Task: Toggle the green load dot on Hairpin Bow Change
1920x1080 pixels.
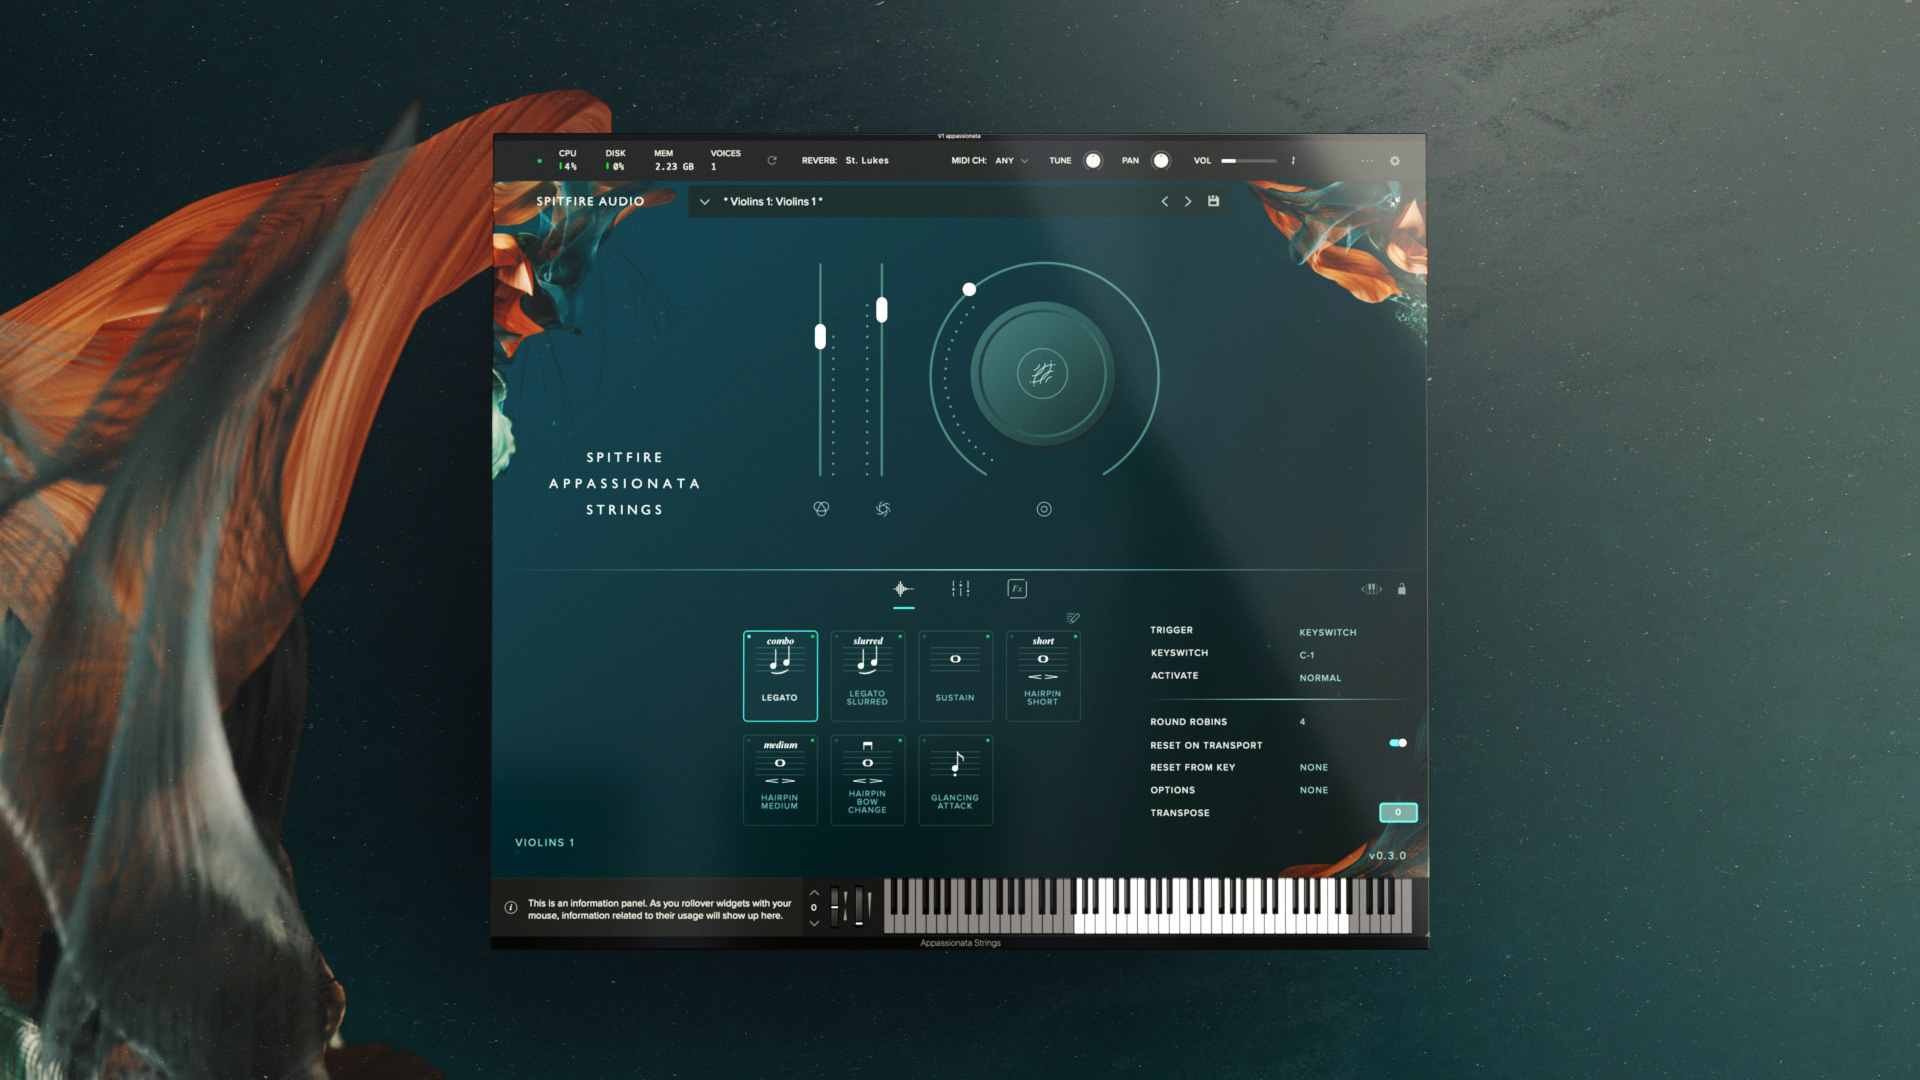Action: point(900,741)
